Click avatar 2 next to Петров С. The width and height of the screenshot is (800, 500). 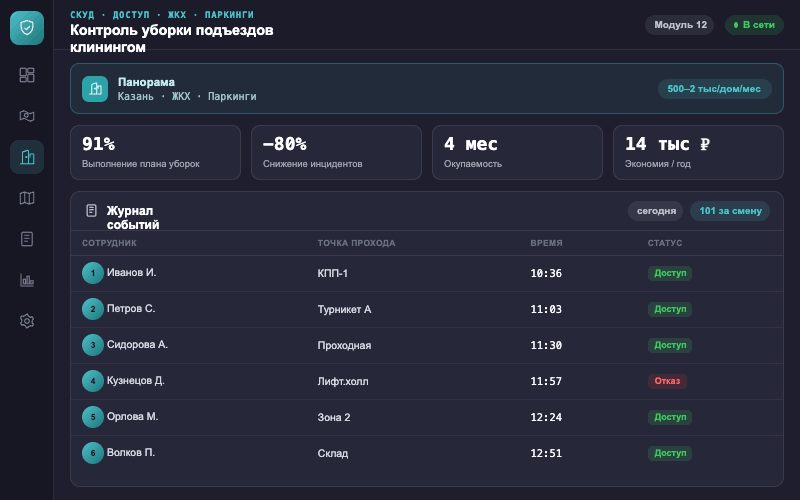93,309
